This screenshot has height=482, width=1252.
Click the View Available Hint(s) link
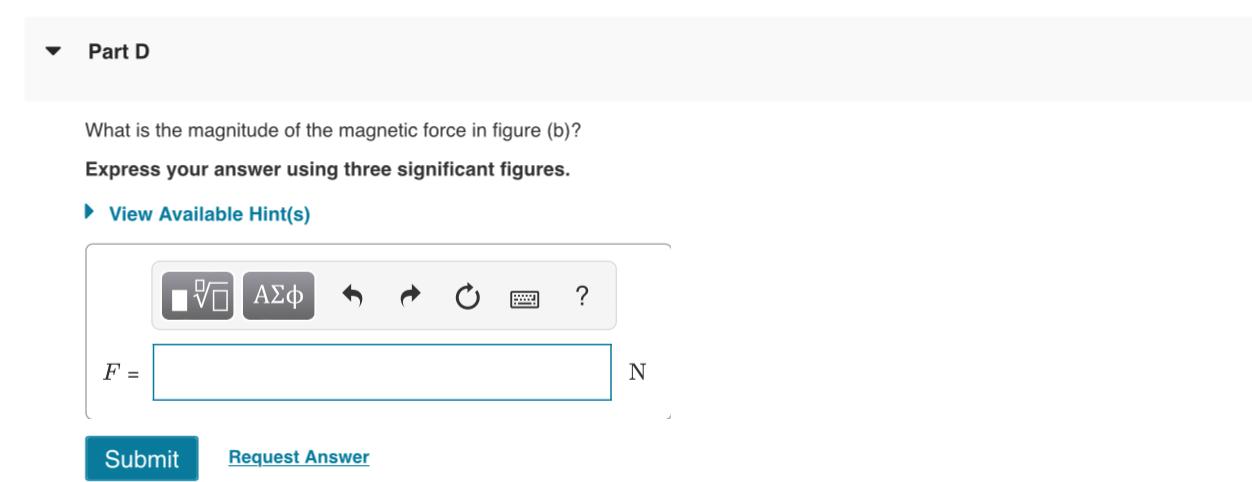tap(209, 214)
